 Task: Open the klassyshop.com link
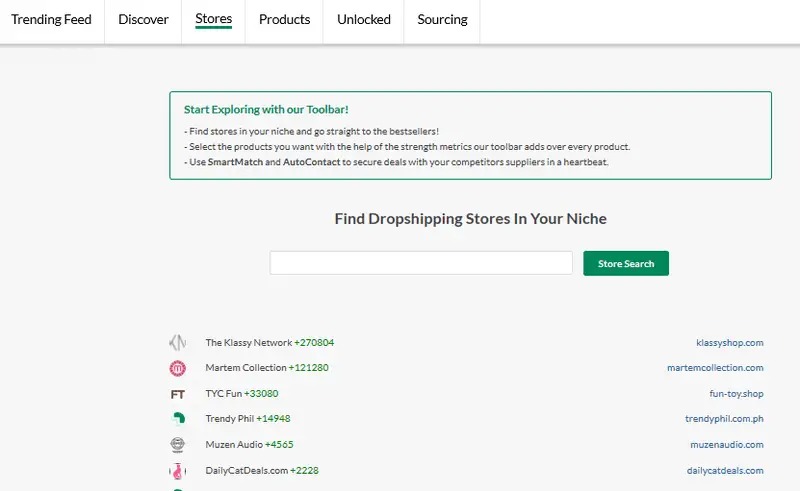pyautogui.click(x=729, y=343)
